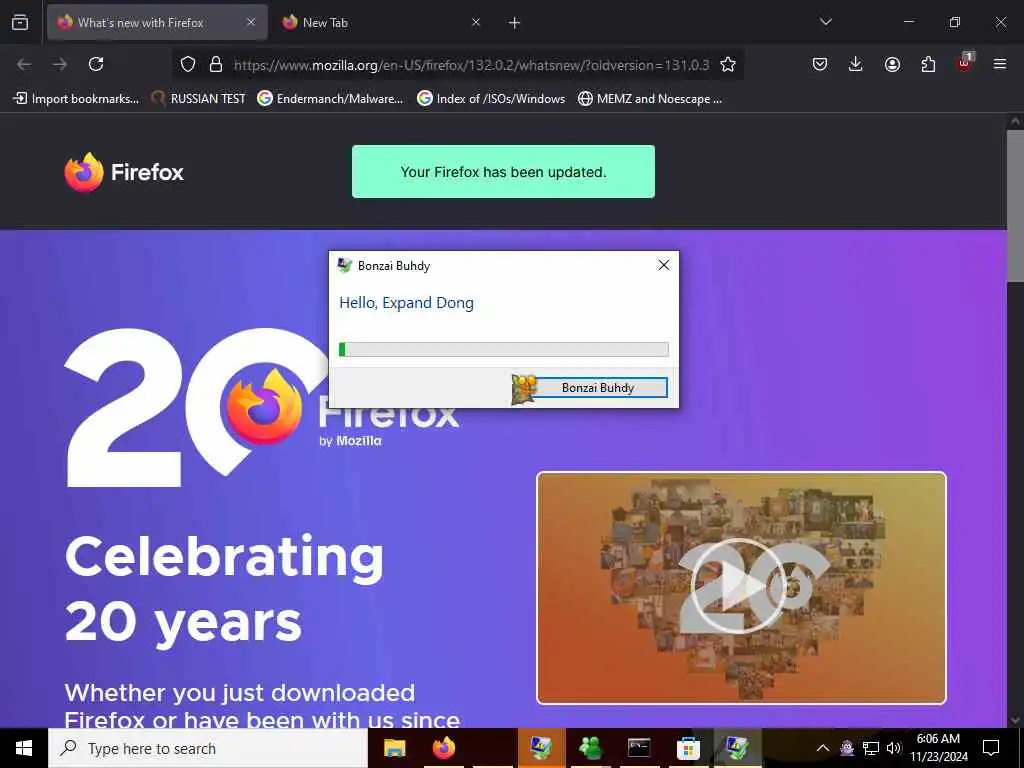This screenshot has width=1024, height=768.
Task: Close the Bonzai Buhdy dialog
Action: click(x=664, y=265)
